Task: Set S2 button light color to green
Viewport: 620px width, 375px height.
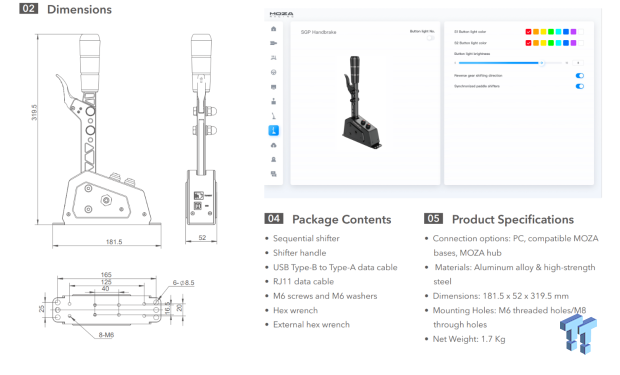Action: [x=551, y=43]
